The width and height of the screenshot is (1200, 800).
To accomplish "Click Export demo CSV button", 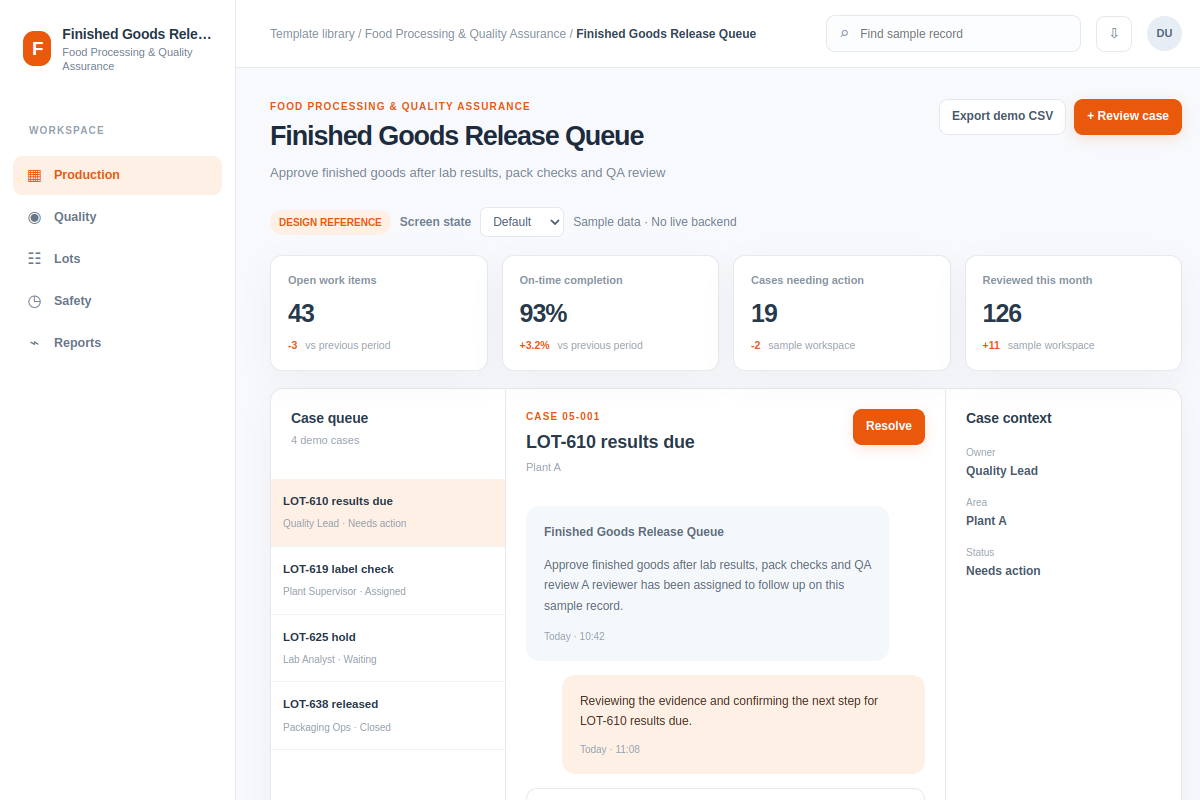I will point(1002,117).
